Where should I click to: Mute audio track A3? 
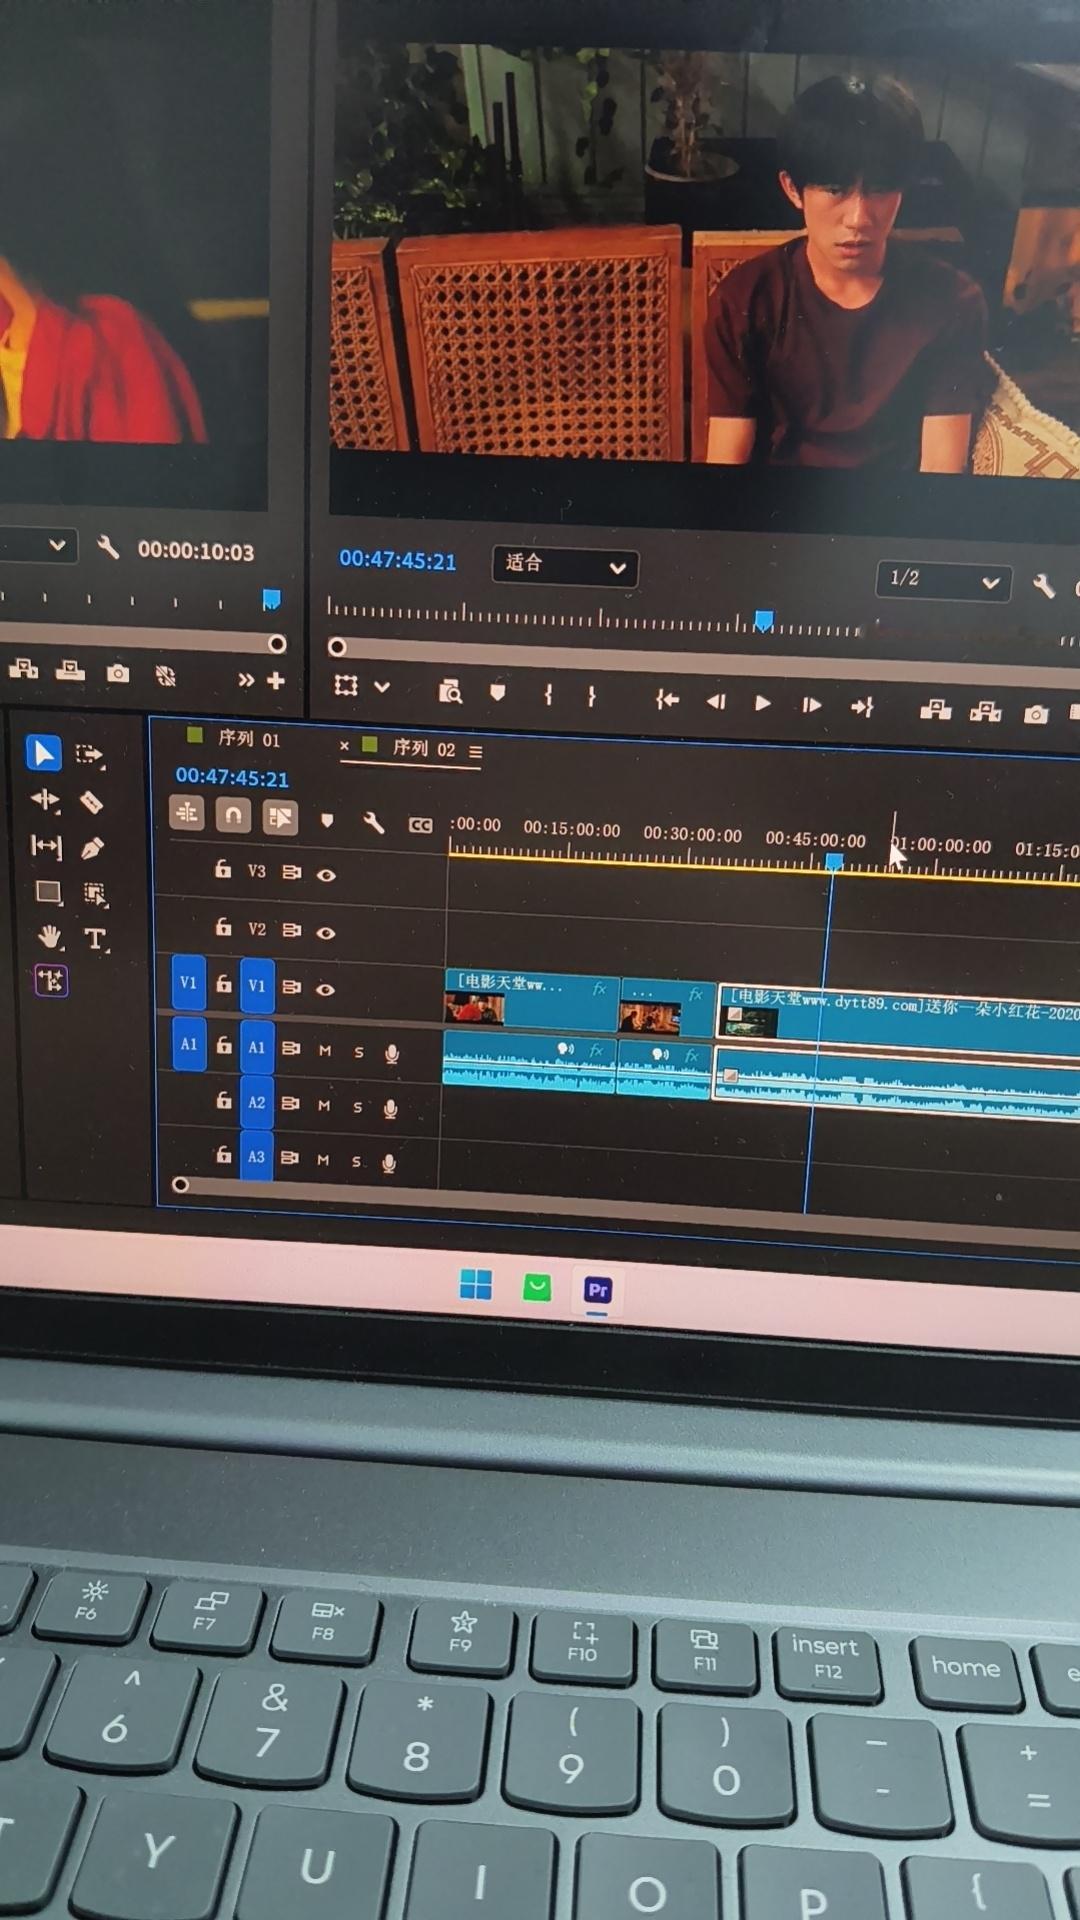pyautogui.click(x=323, y=1160)
